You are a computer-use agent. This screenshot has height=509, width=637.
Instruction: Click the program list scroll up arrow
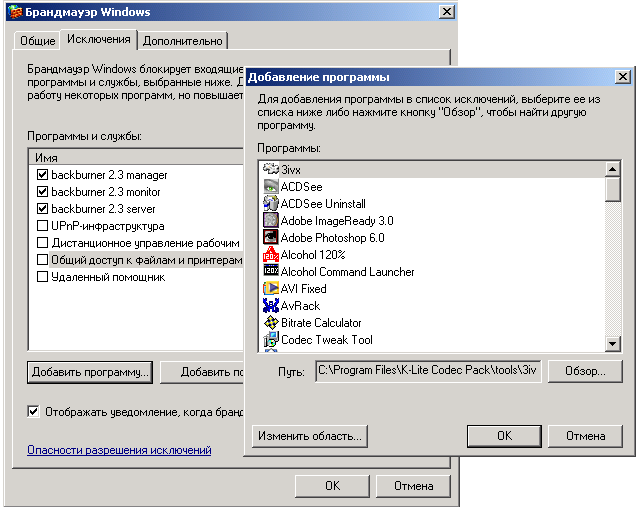612,169
